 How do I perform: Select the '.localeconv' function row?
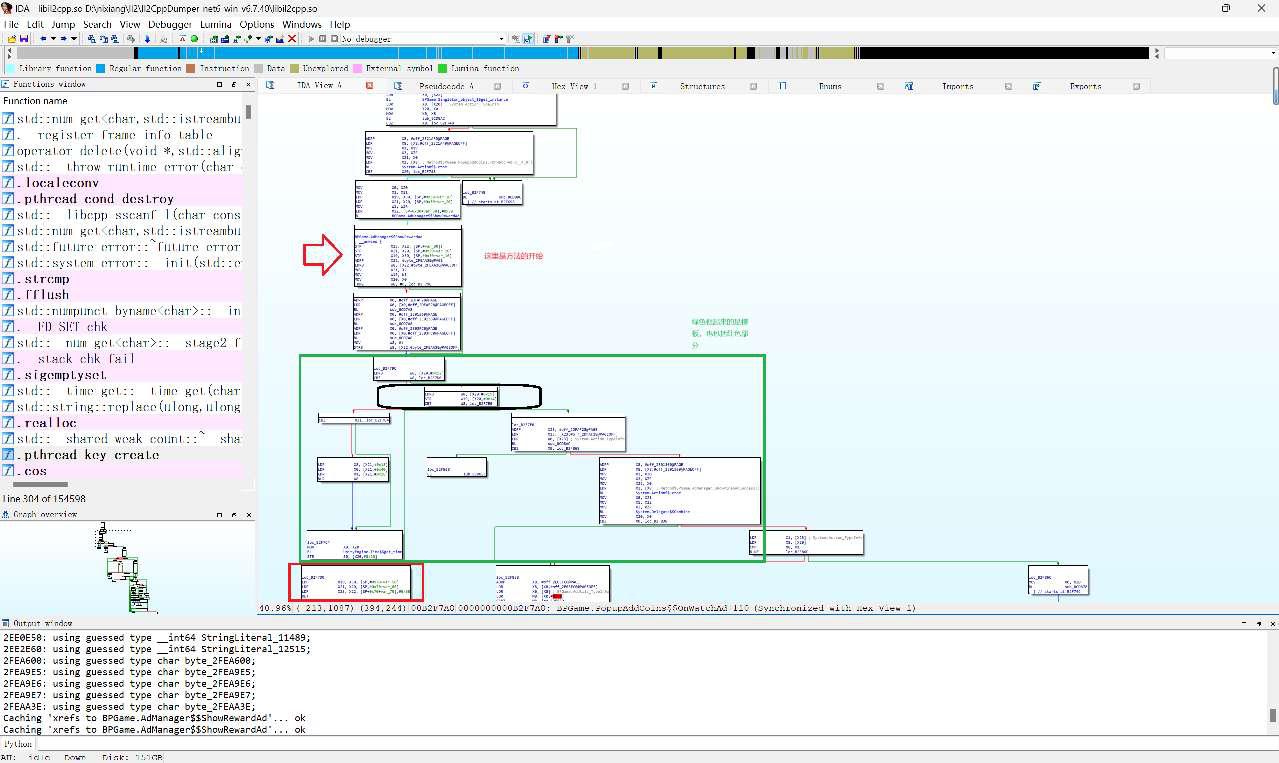(x=121, y=183)
